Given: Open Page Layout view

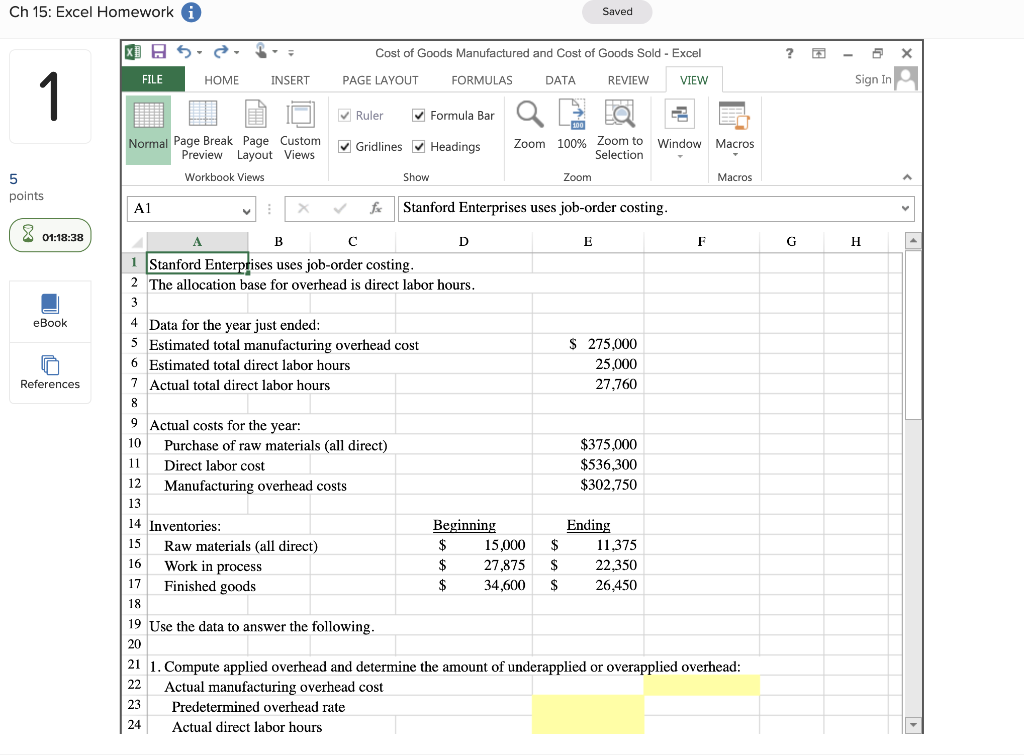Looking at the screenshot, I should [x=255, y=129].
